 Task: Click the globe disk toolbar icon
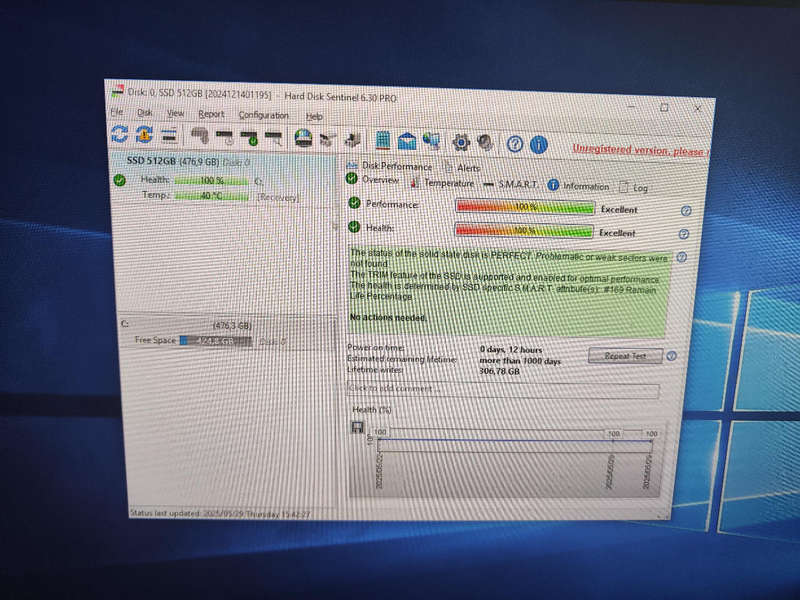coord(303,138)
